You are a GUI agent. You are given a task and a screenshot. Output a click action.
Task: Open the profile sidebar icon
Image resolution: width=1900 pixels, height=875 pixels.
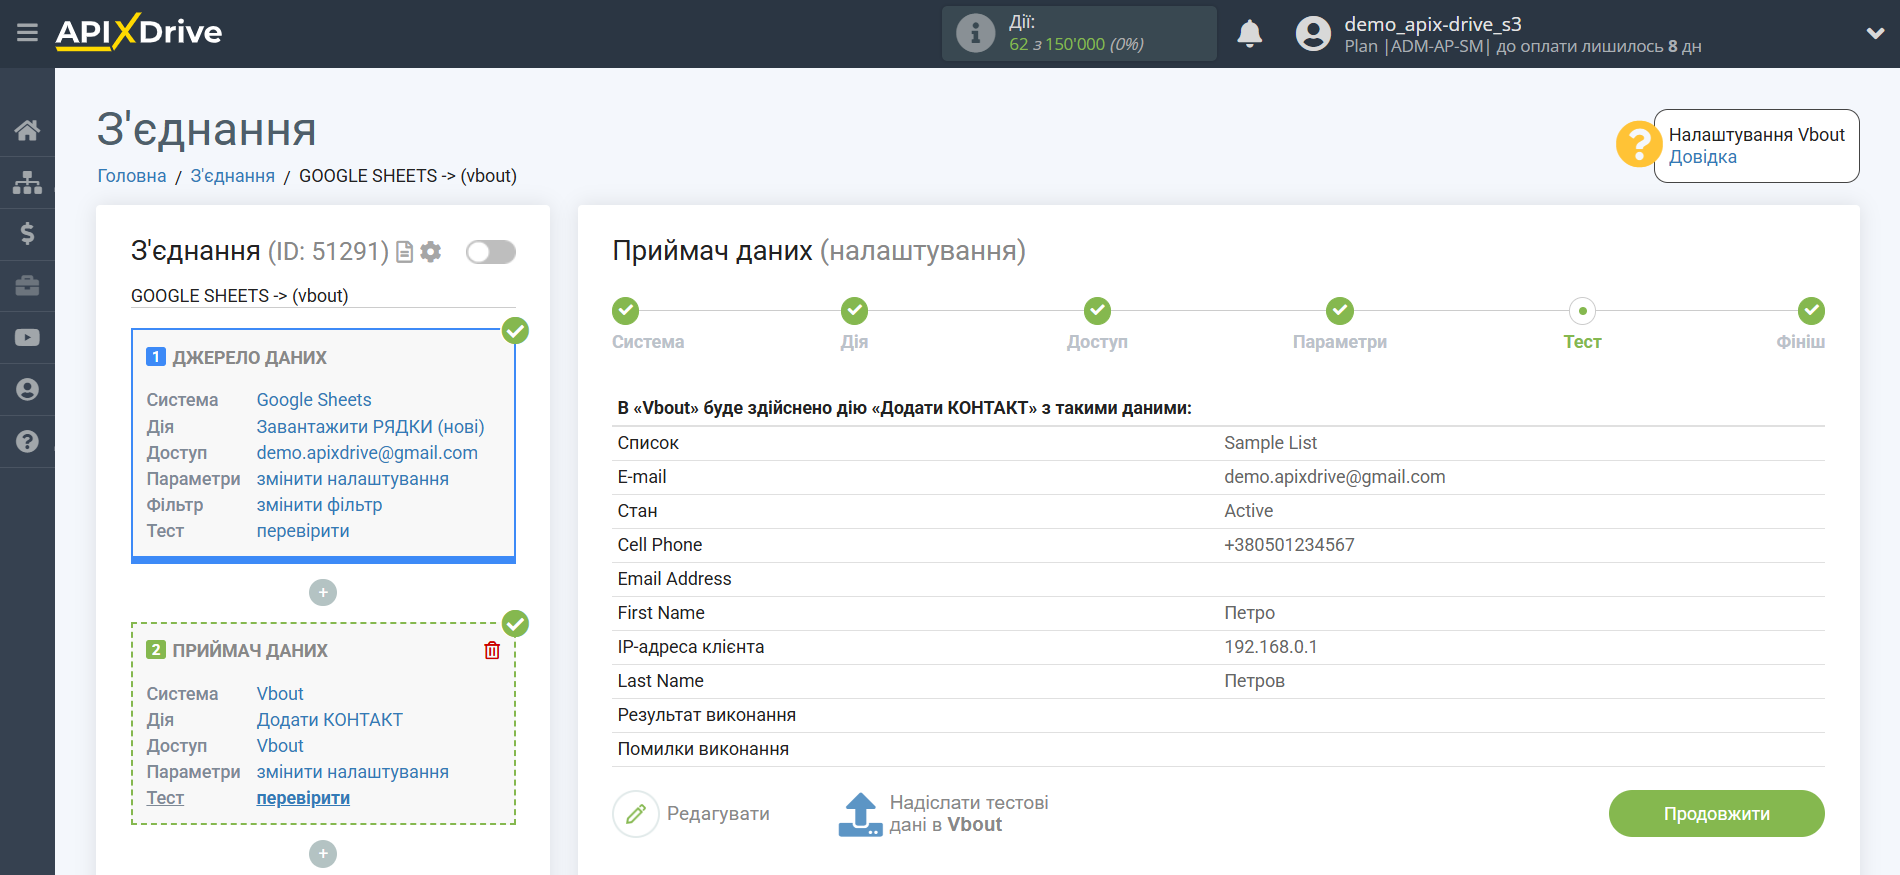[27, 390]
